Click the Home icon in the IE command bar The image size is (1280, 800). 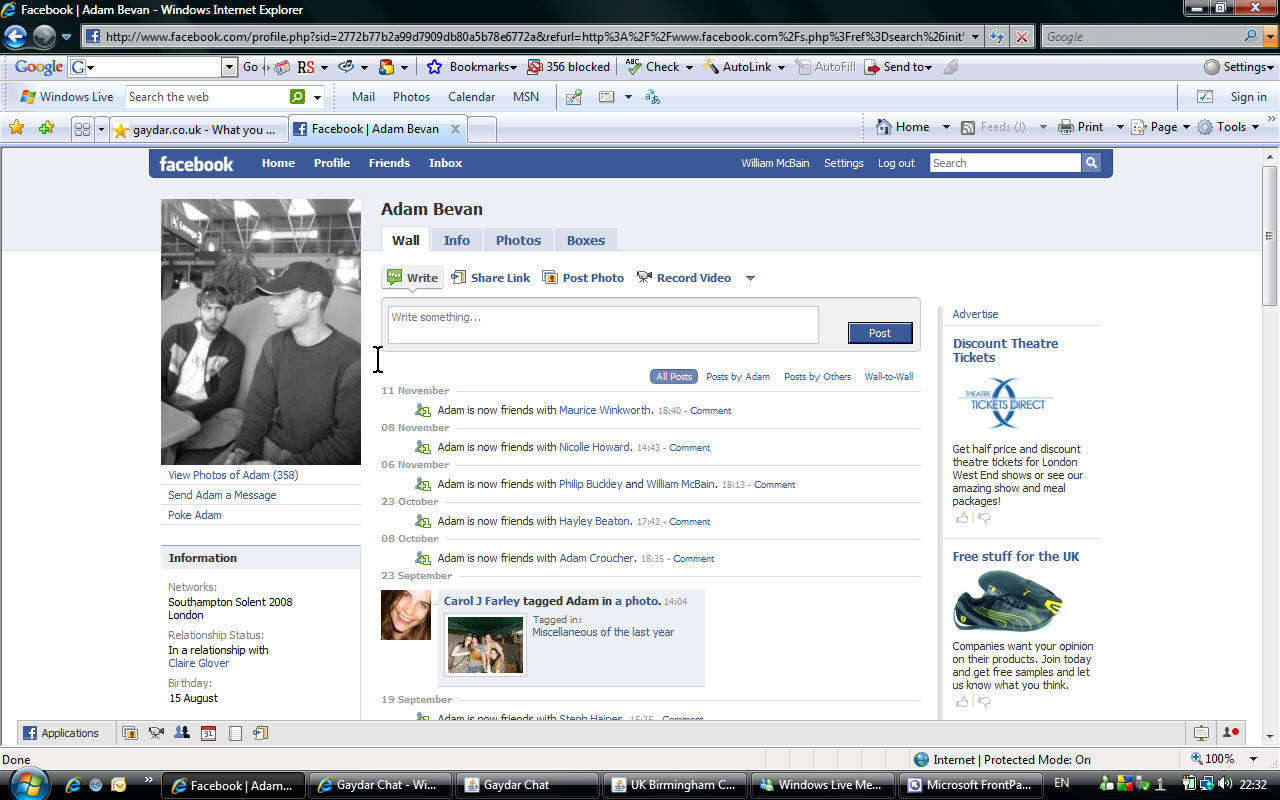[884, 127]
